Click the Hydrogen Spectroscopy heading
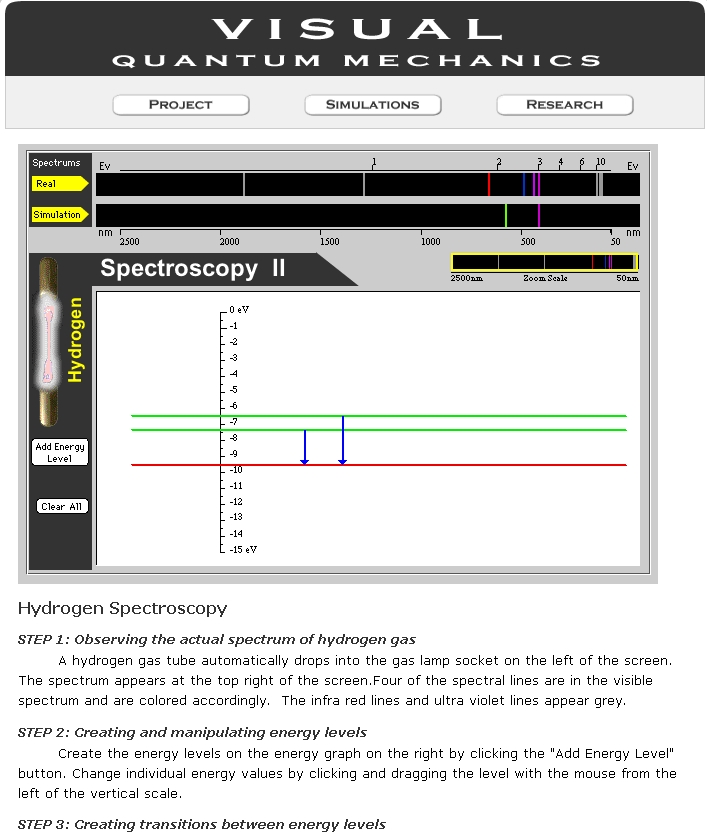 click(x=123, y=608)
